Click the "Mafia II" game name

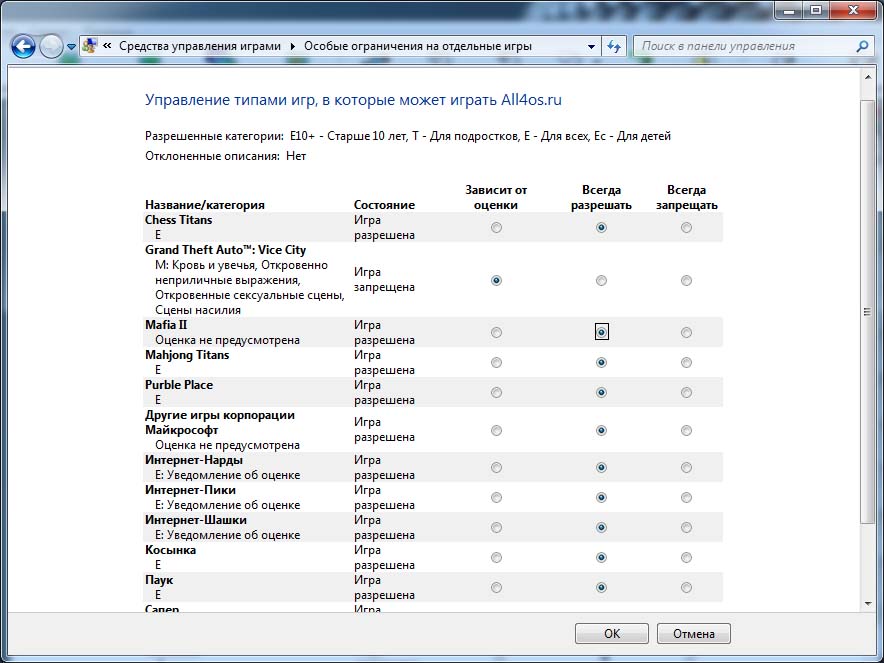pyautogui.click(x=166, y=325)
